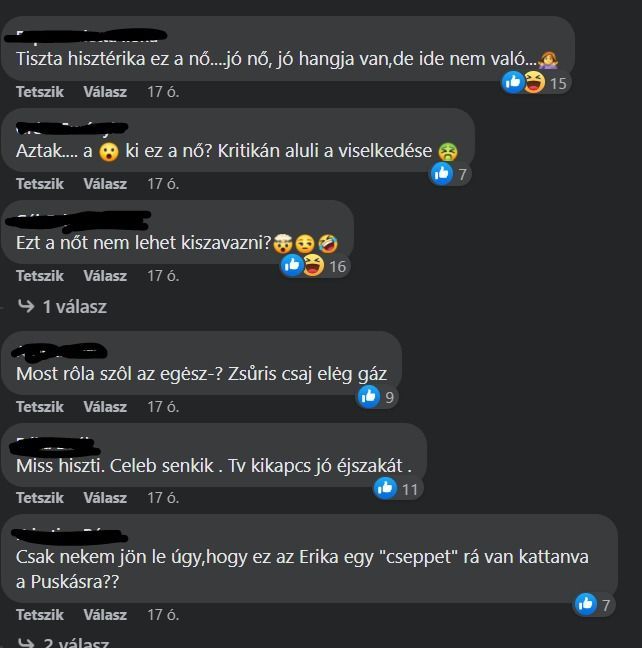Click Tetszik under the 'Kritikán aluli' comment
Viewport: 642px width, 648px height.
(40, 183)
